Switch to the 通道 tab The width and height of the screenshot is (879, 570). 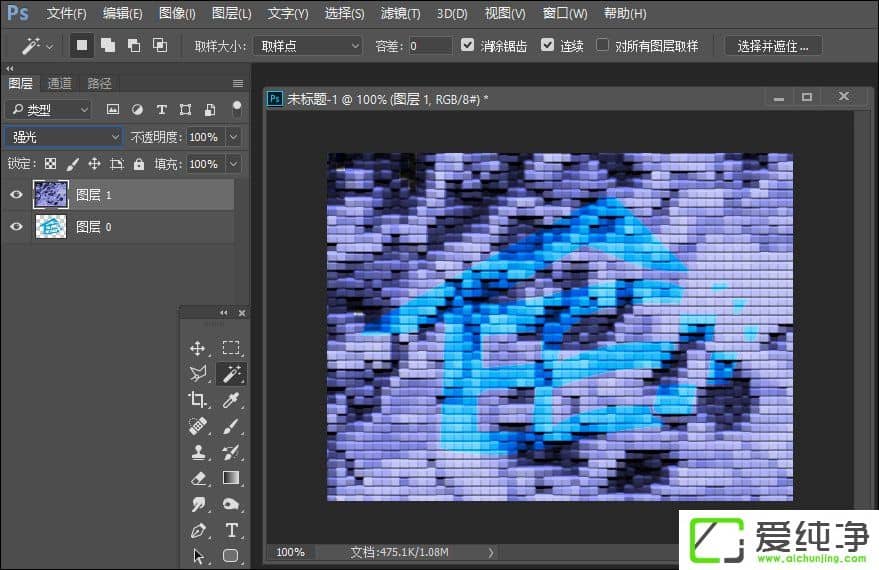pyautogui.click(x=59, y=83)
